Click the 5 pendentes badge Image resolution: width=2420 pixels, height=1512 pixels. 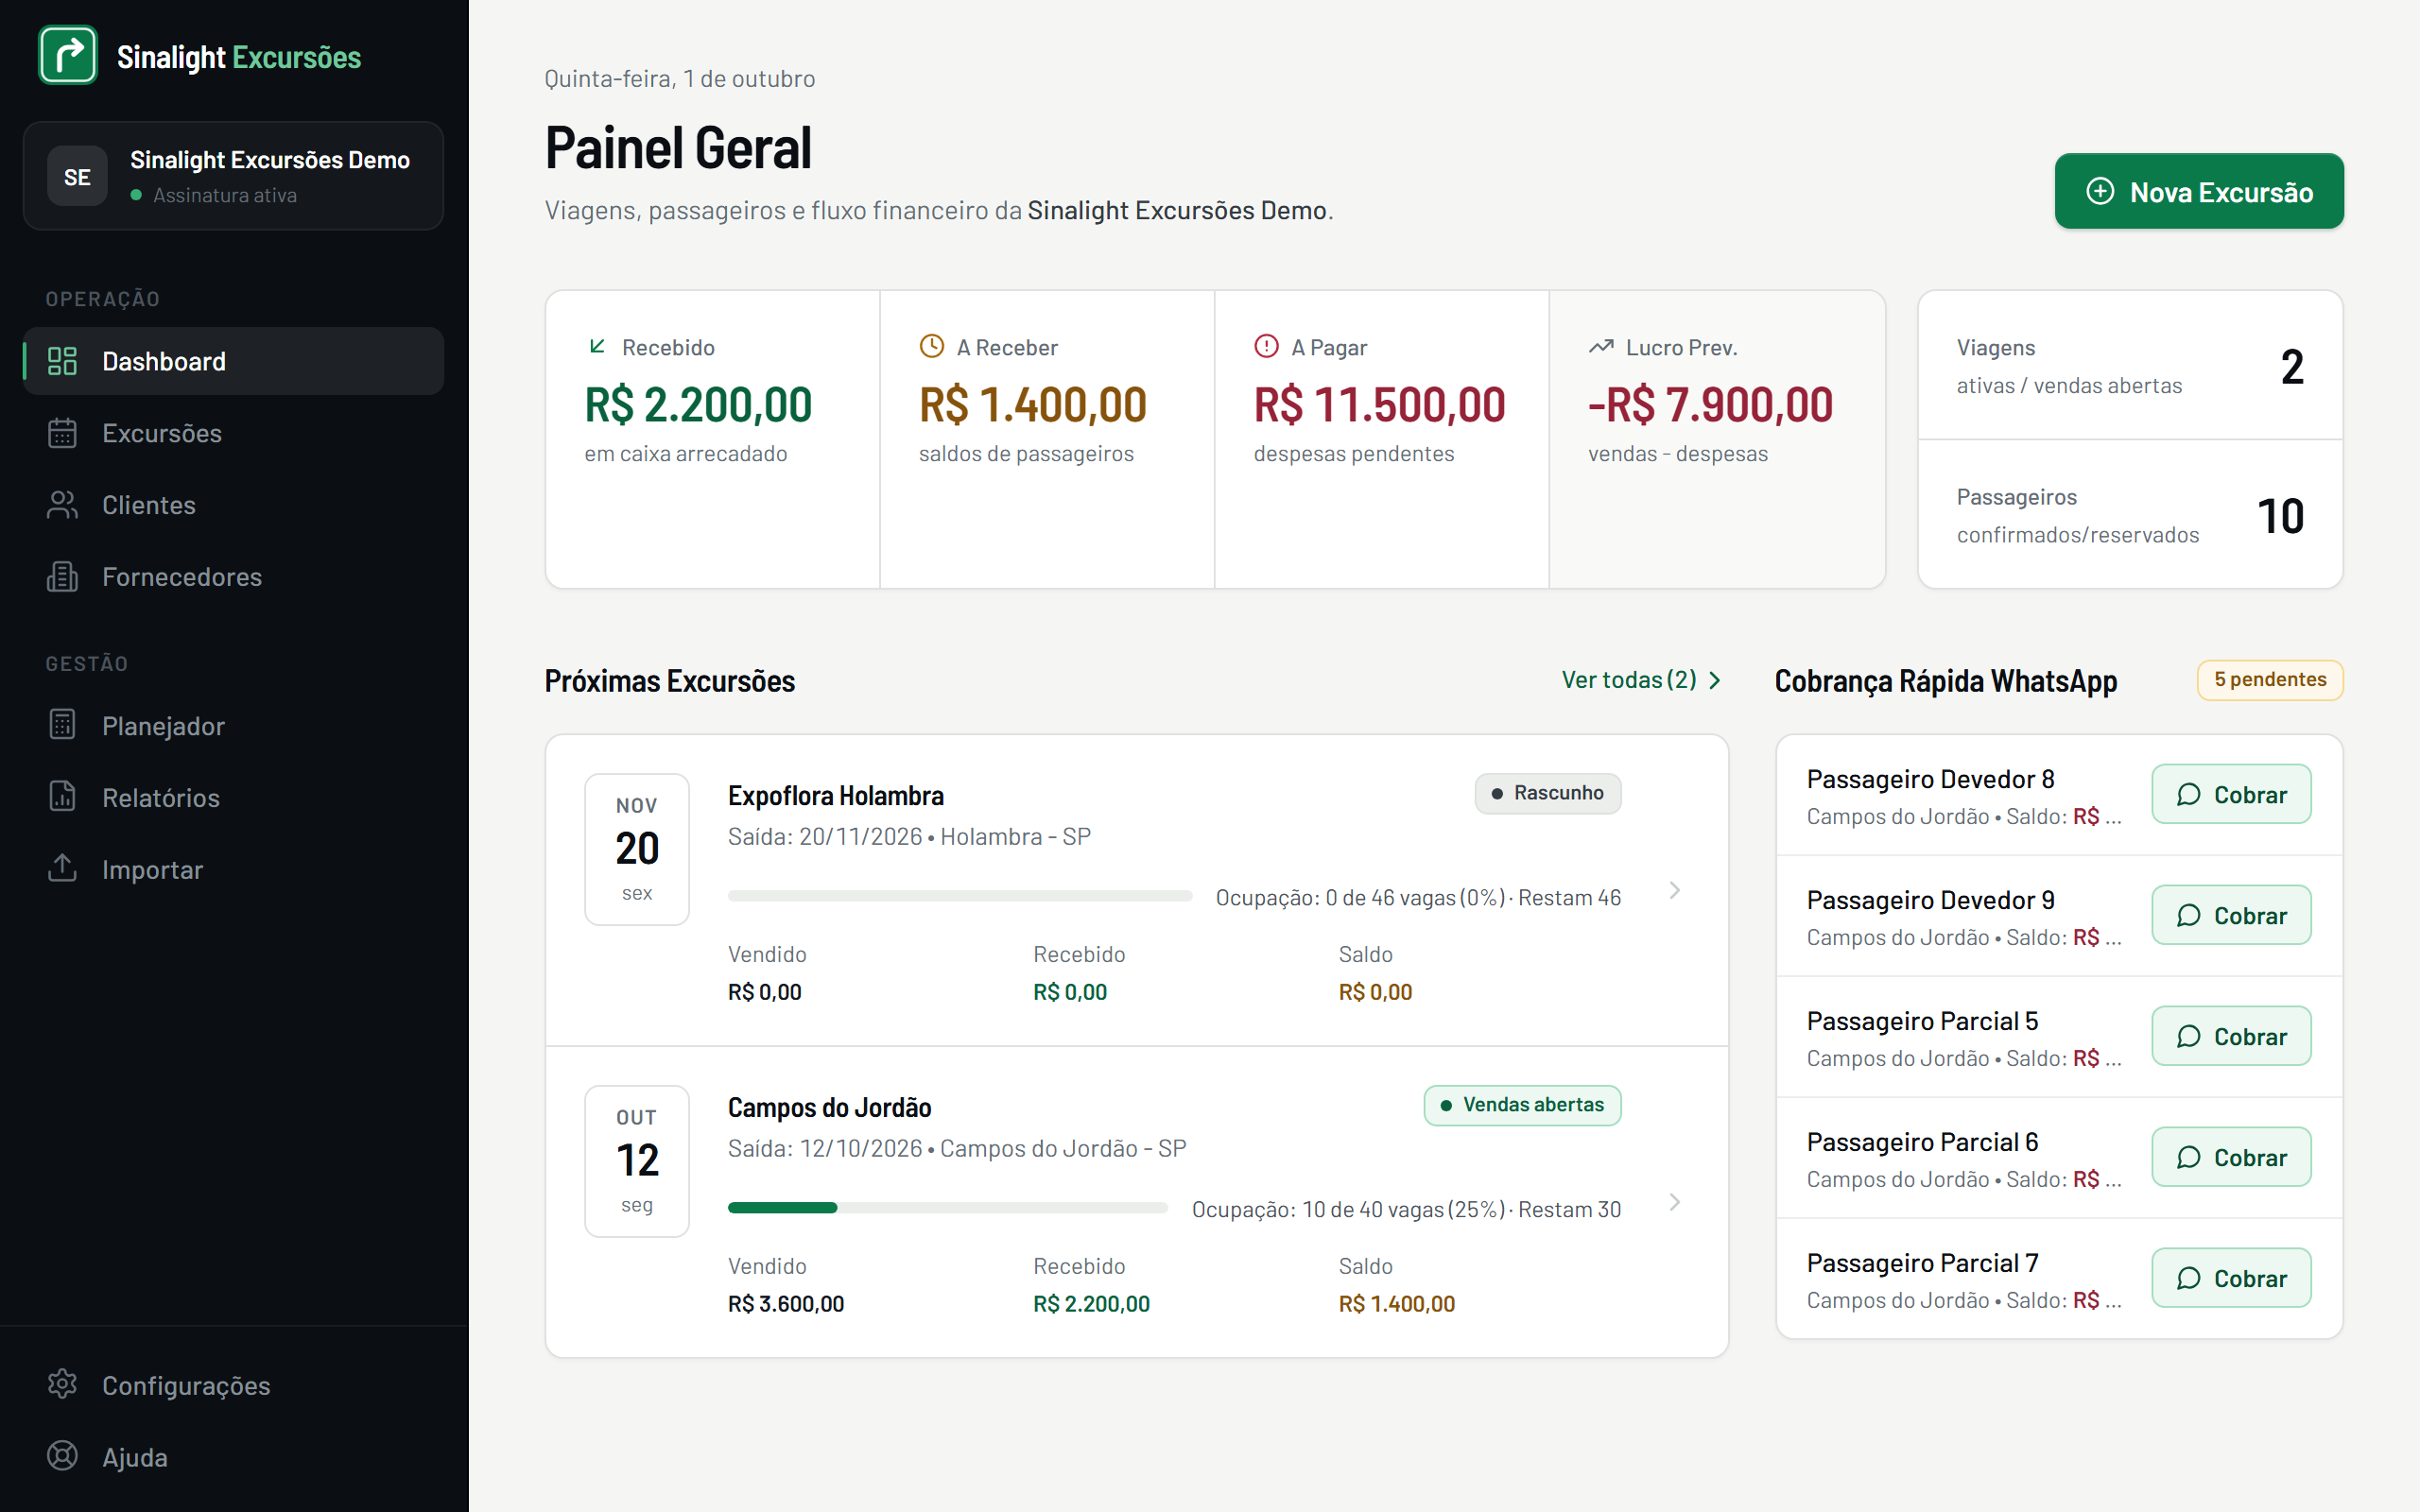(x=2270, y=680)
